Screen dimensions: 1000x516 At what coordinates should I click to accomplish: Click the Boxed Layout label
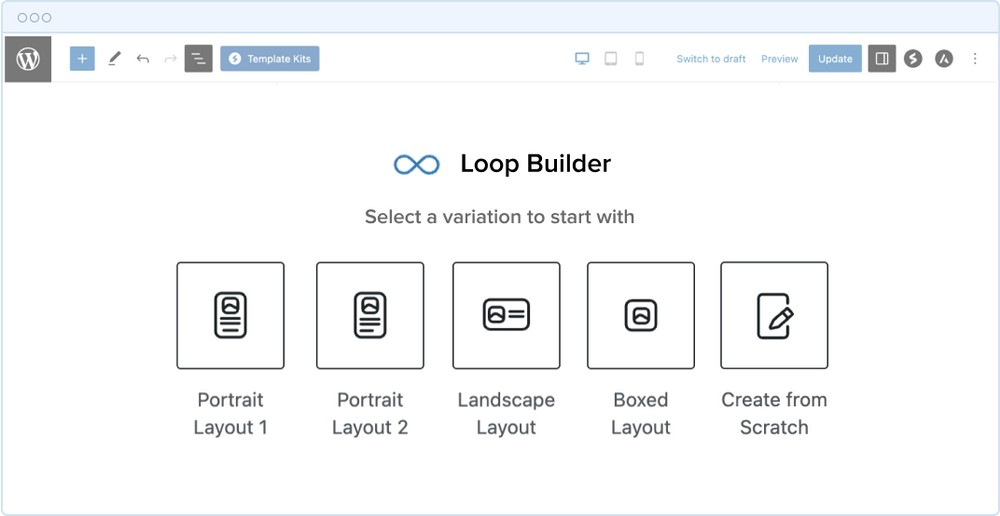click(x=641, y=413)
